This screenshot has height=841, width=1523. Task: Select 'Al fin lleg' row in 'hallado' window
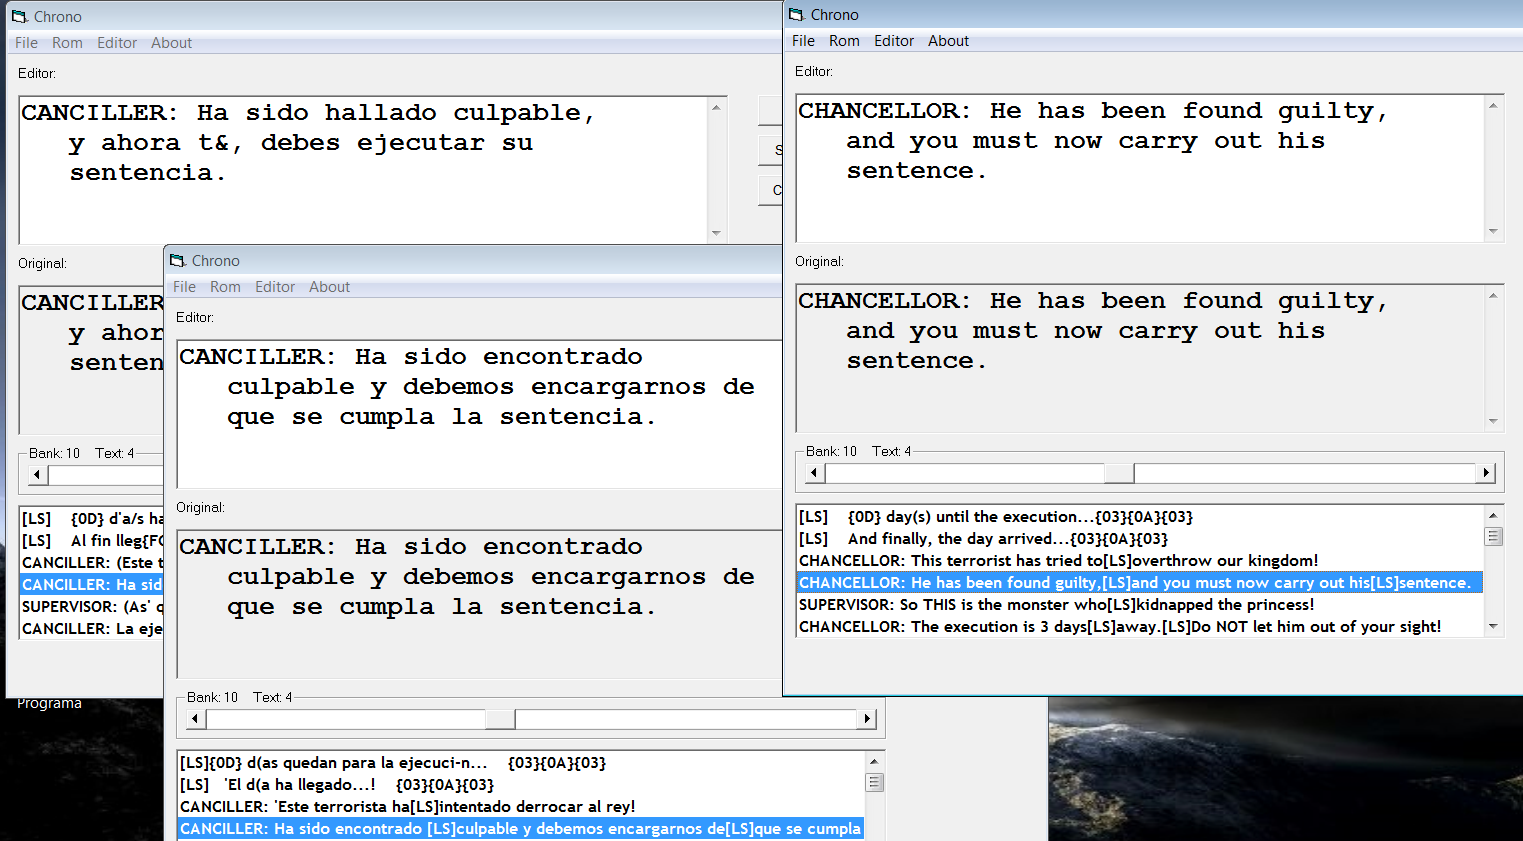click(92, 541)
